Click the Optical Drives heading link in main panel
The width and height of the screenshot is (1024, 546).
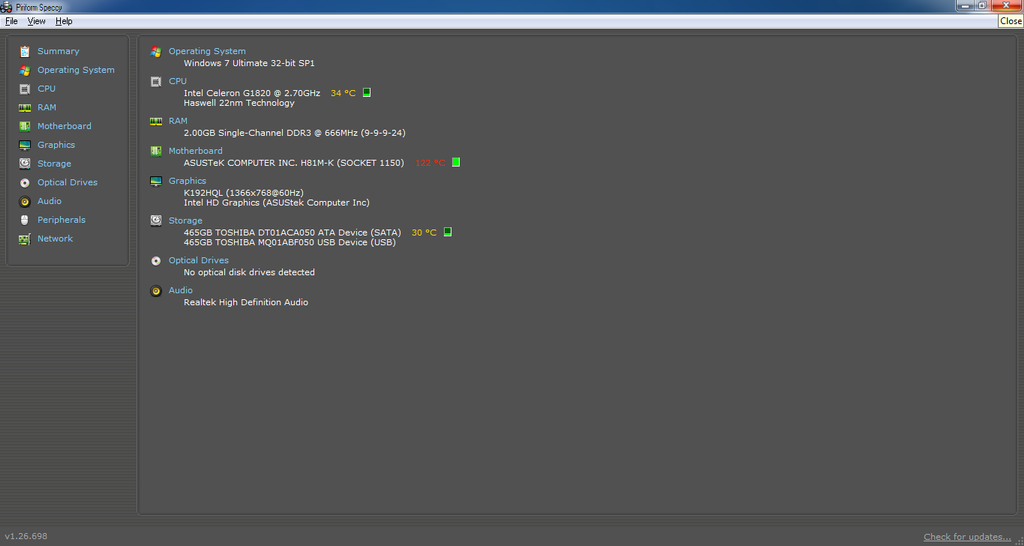tap(199, 260)
